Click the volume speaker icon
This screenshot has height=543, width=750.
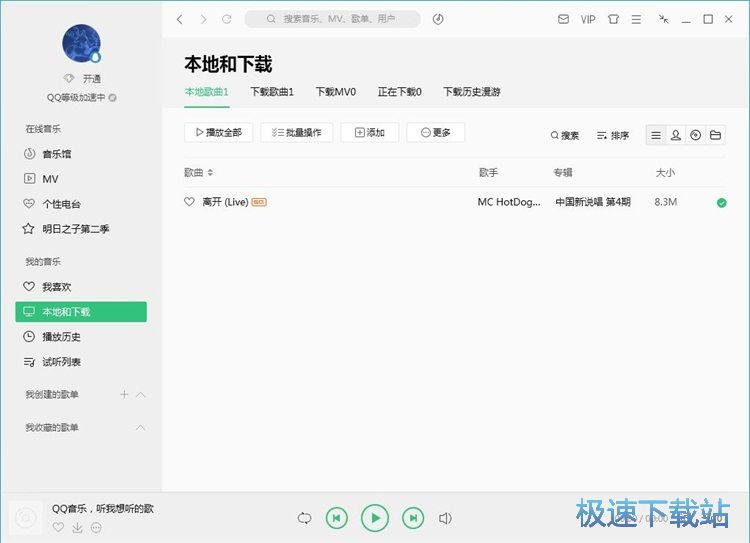coord(445,519)
